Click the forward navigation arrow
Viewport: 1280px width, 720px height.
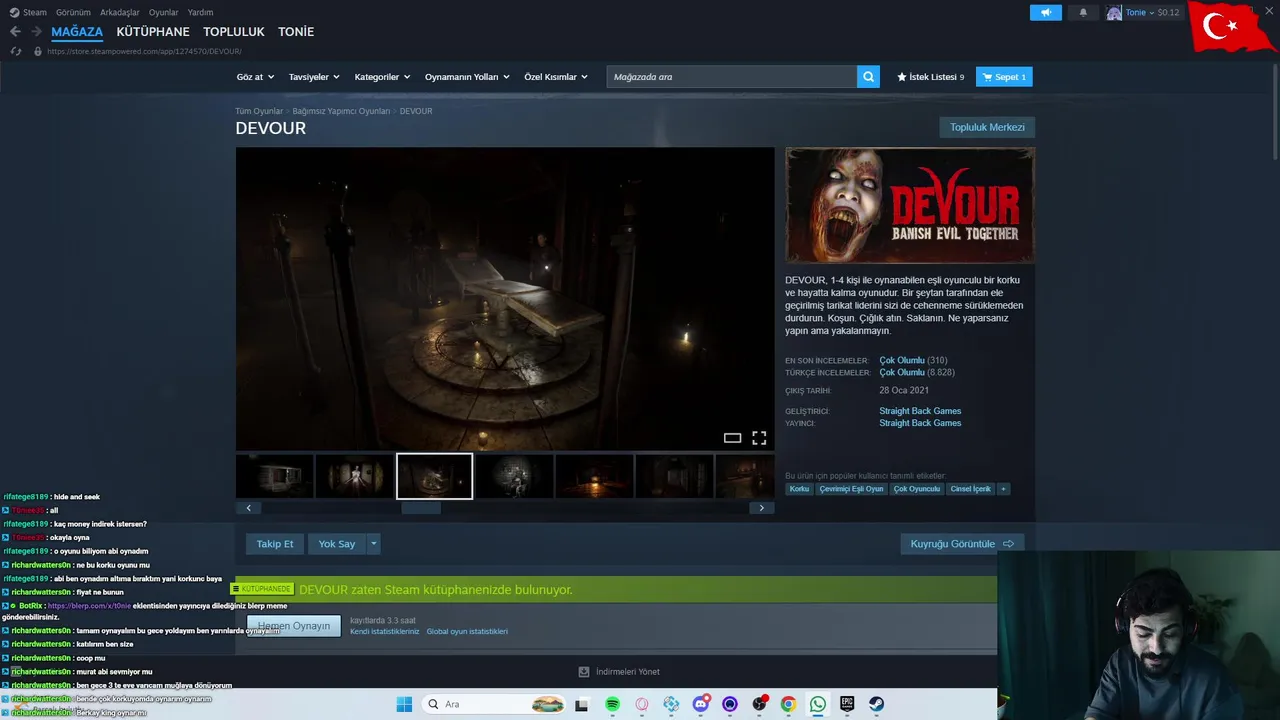[x=36, y=32]
